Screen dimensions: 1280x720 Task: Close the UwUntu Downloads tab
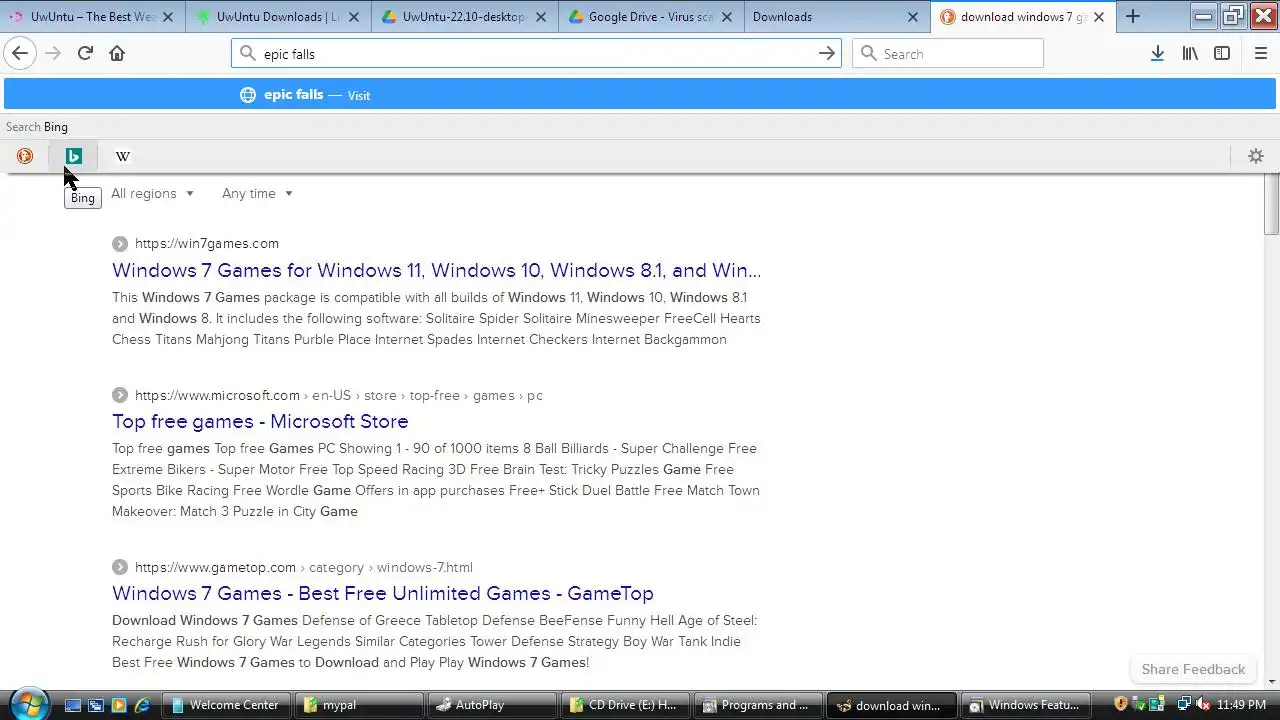click(354, 17)
